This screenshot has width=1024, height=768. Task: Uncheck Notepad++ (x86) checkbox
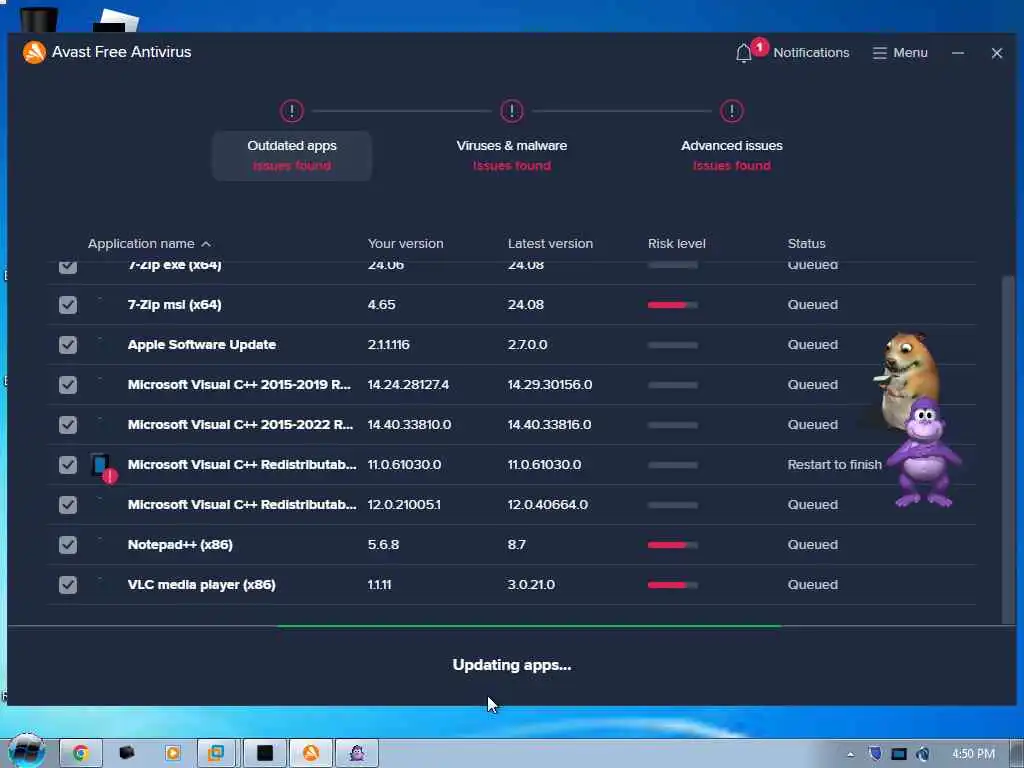pyautogui.click(x=68, y=545)
